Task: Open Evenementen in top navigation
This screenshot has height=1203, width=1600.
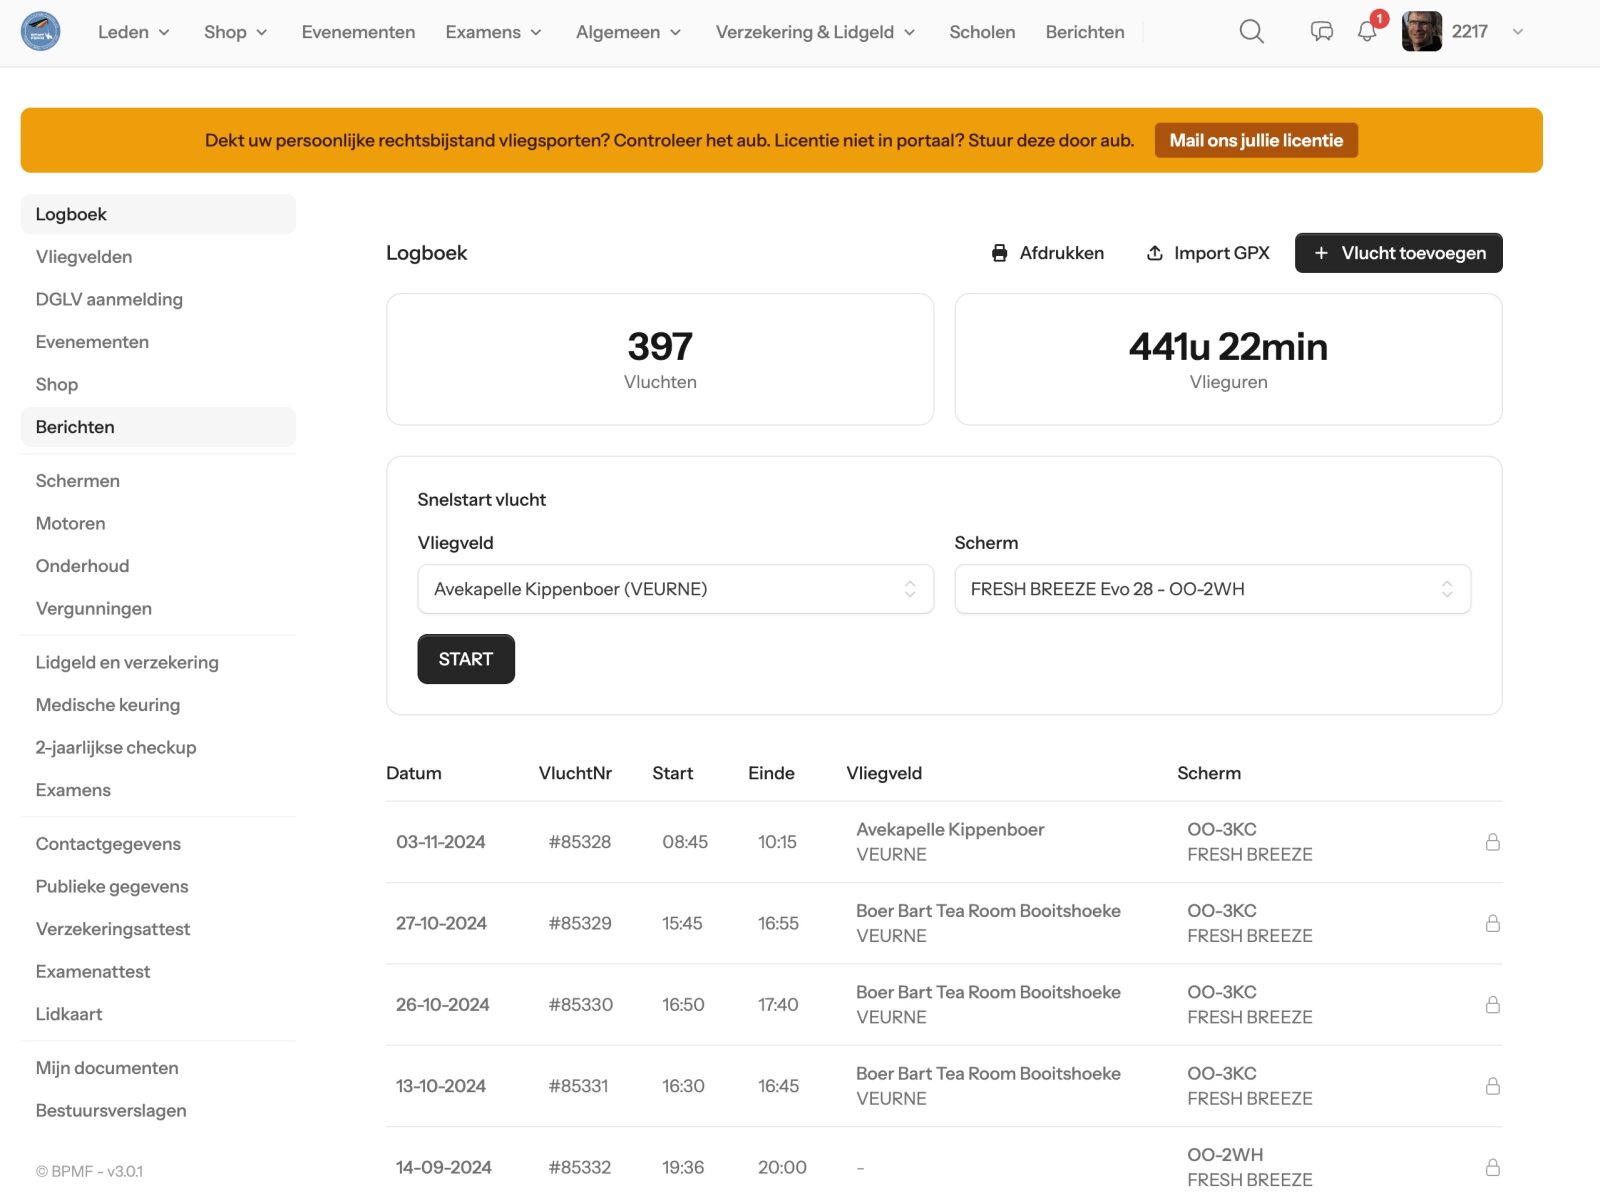Action: (358, 32)
